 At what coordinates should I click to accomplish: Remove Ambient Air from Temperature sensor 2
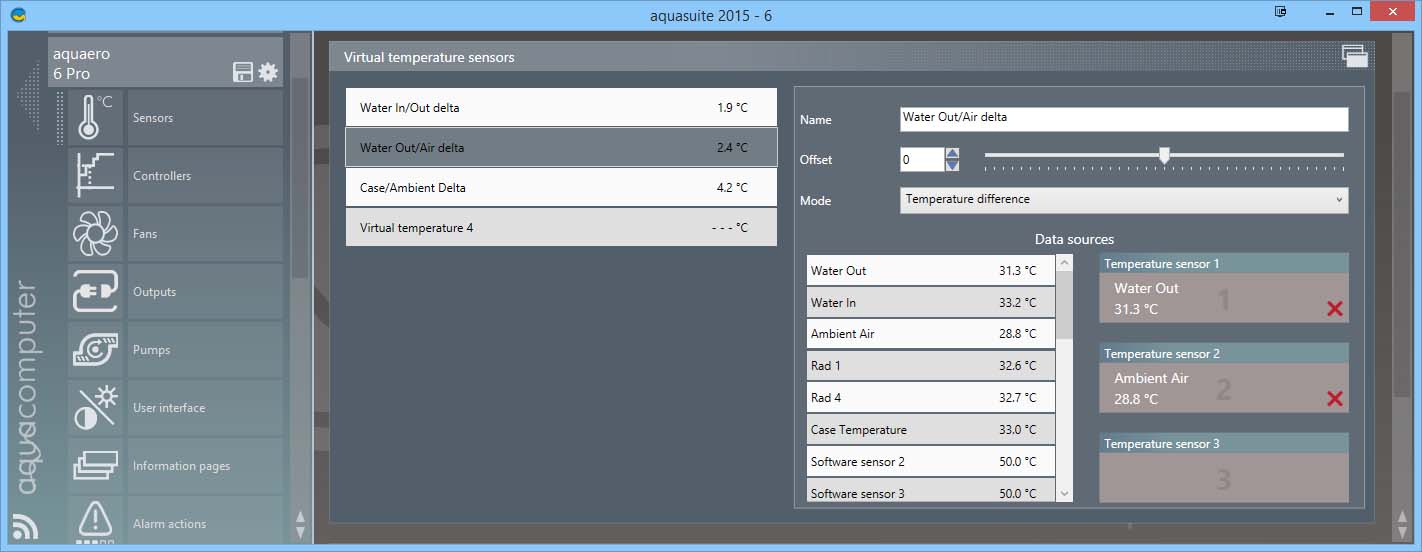(x=1334, y=399)
